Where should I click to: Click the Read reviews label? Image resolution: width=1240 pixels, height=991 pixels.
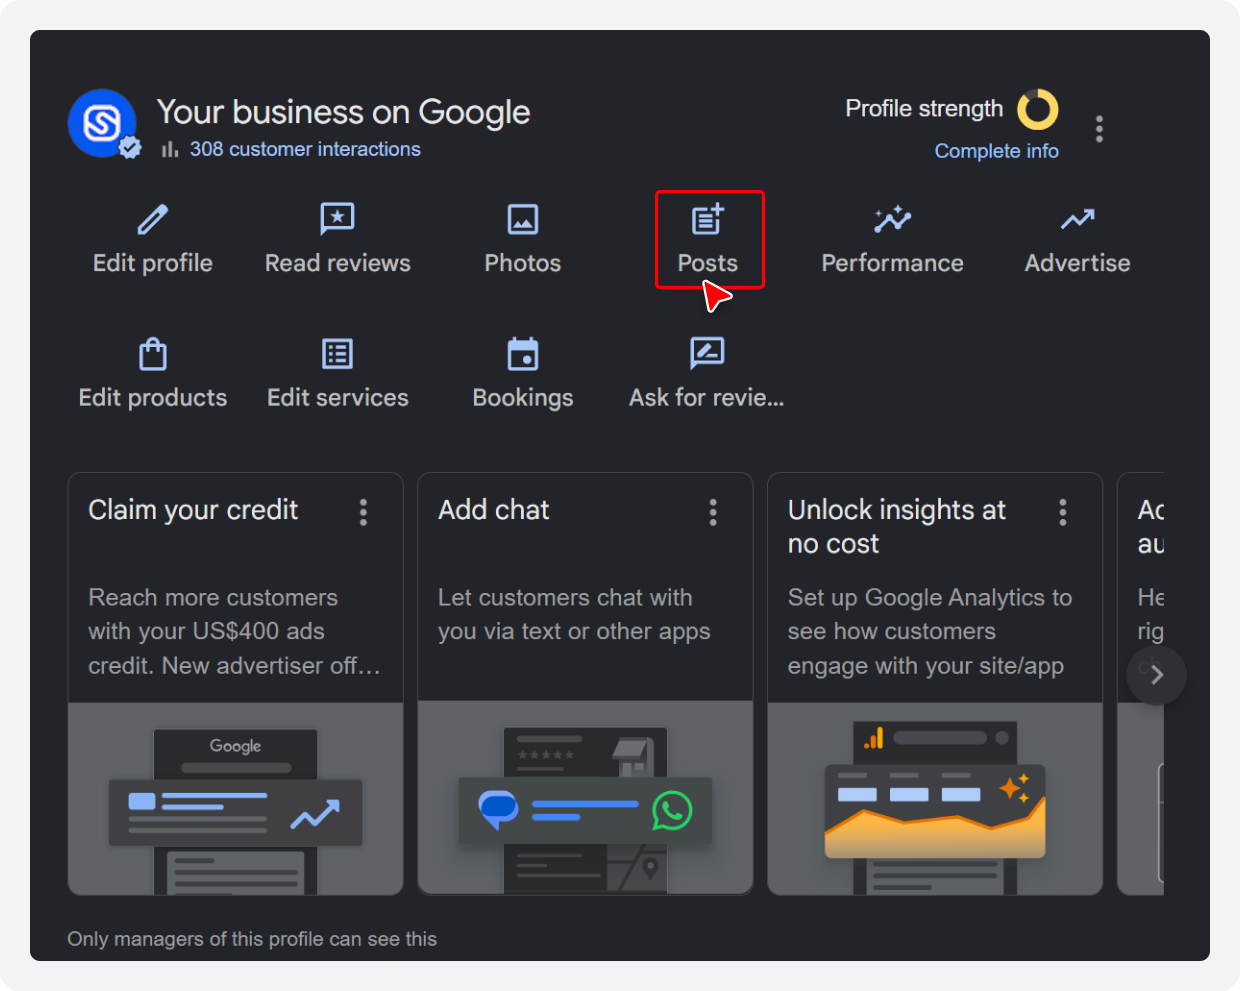(x=338, y=263)
